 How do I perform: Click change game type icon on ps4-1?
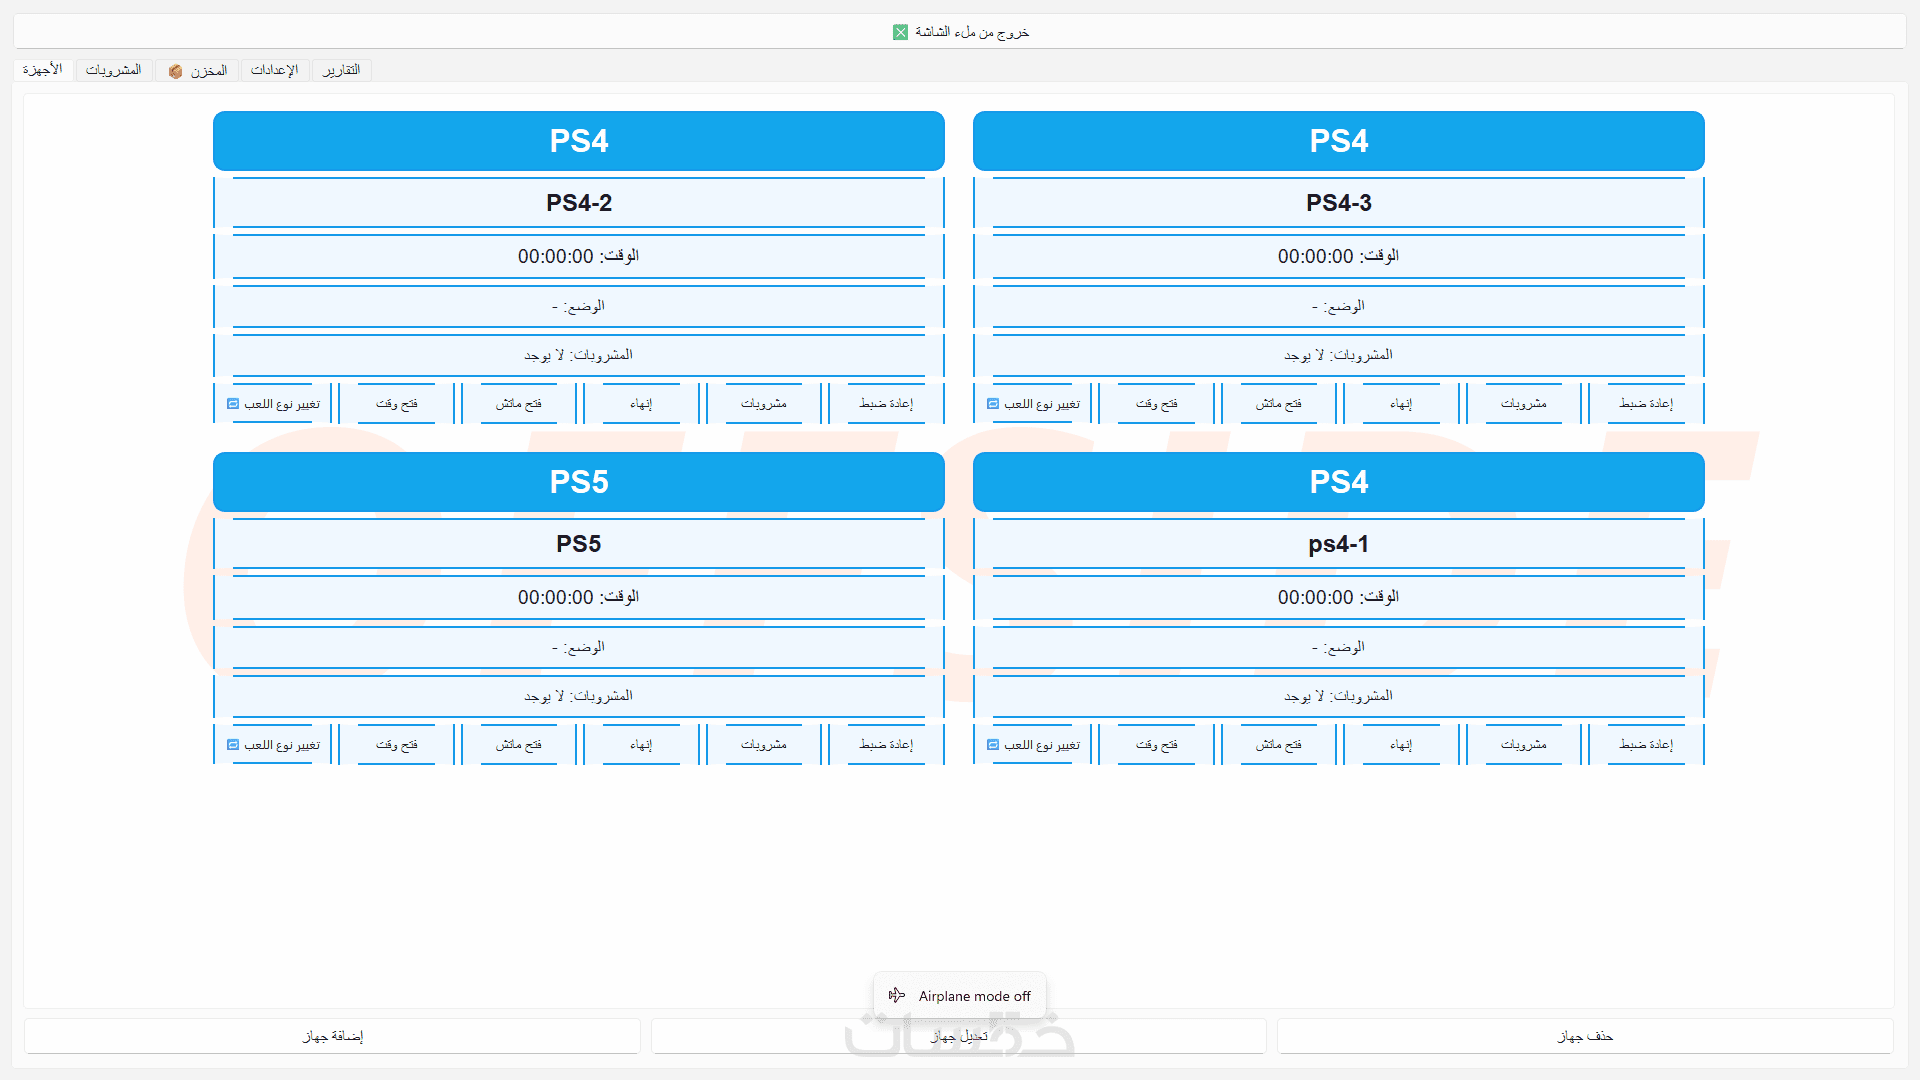pos(993,745)
